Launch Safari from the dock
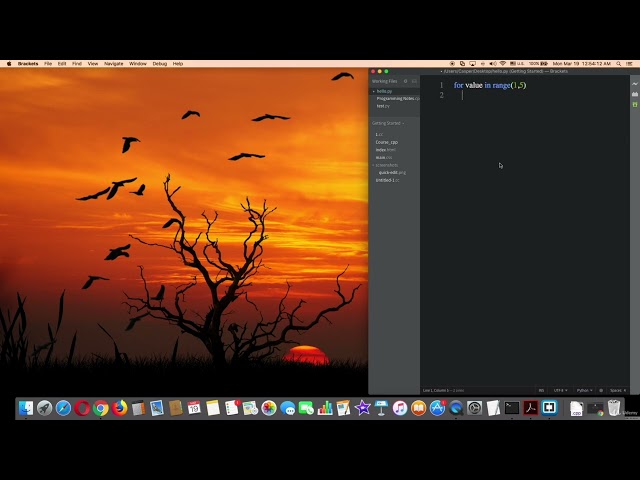 tap(63, 408)
